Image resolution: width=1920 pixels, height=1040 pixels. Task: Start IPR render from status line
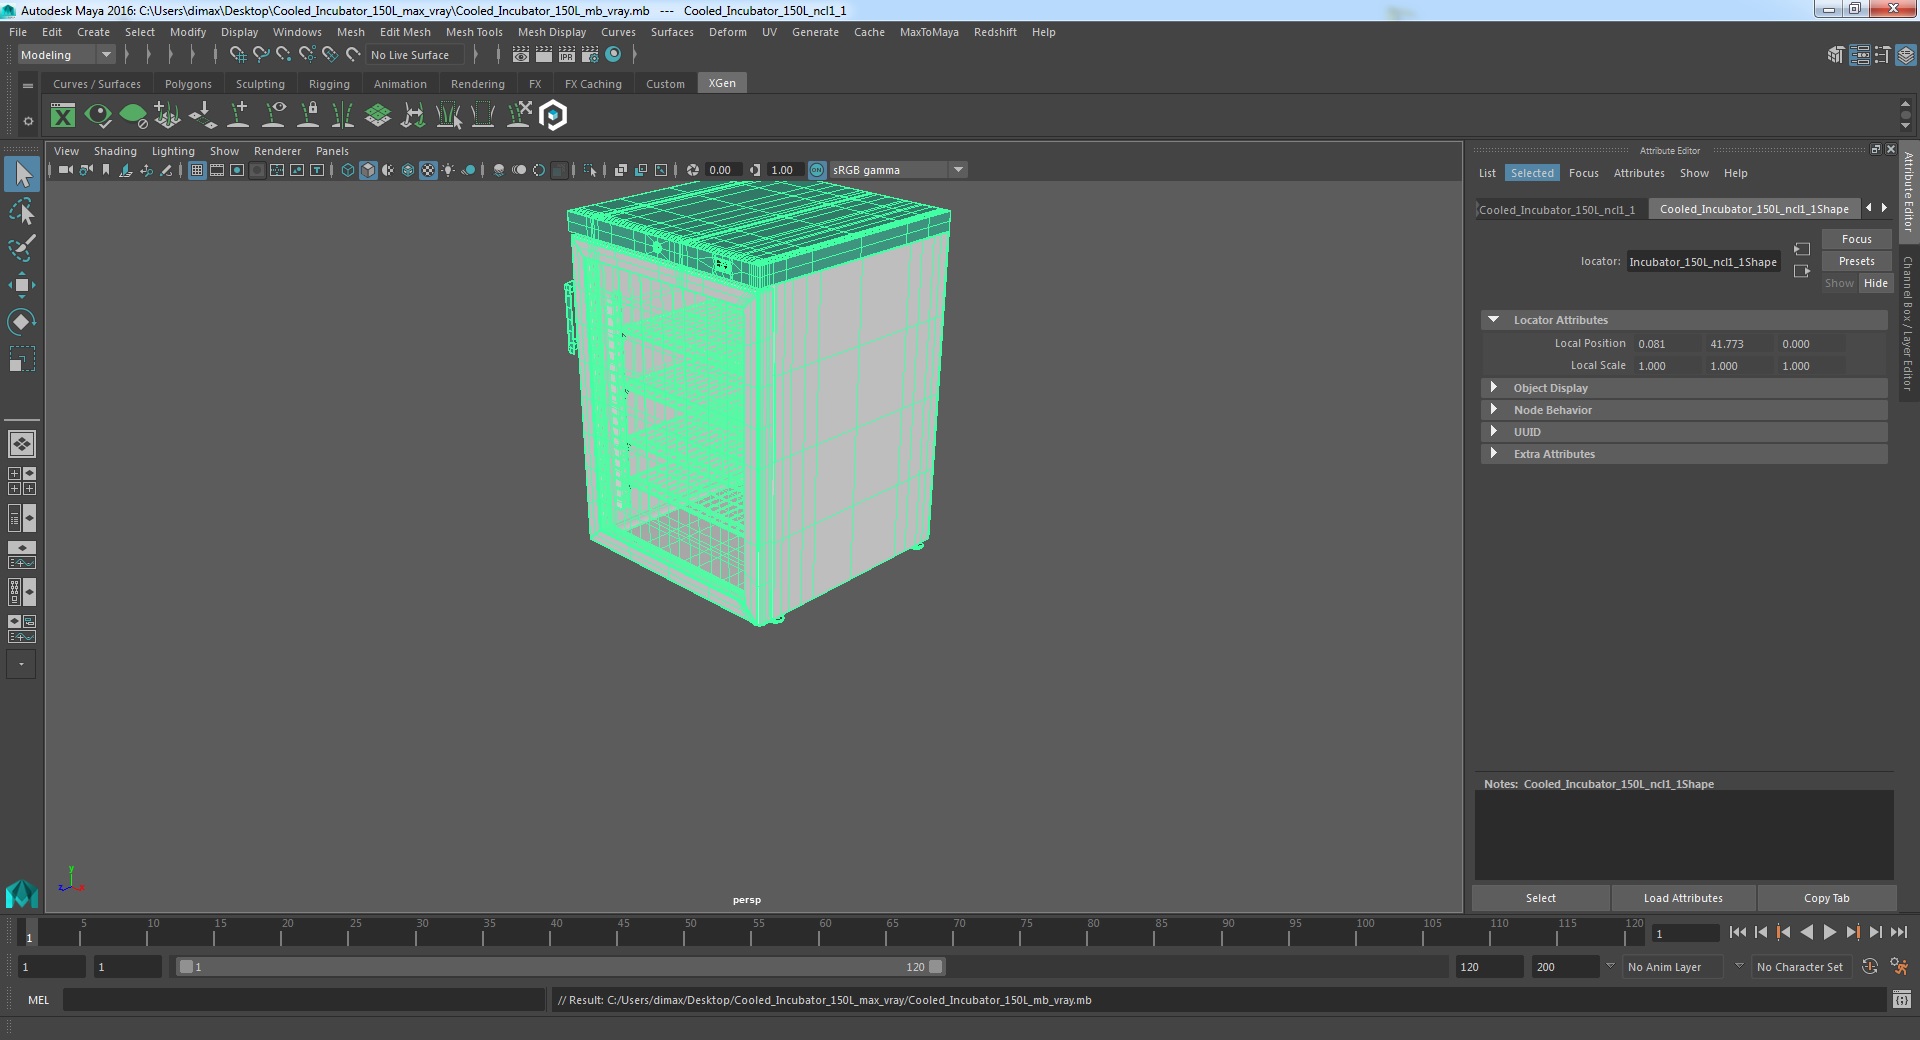pyautogui.click(x=567, y=55)
